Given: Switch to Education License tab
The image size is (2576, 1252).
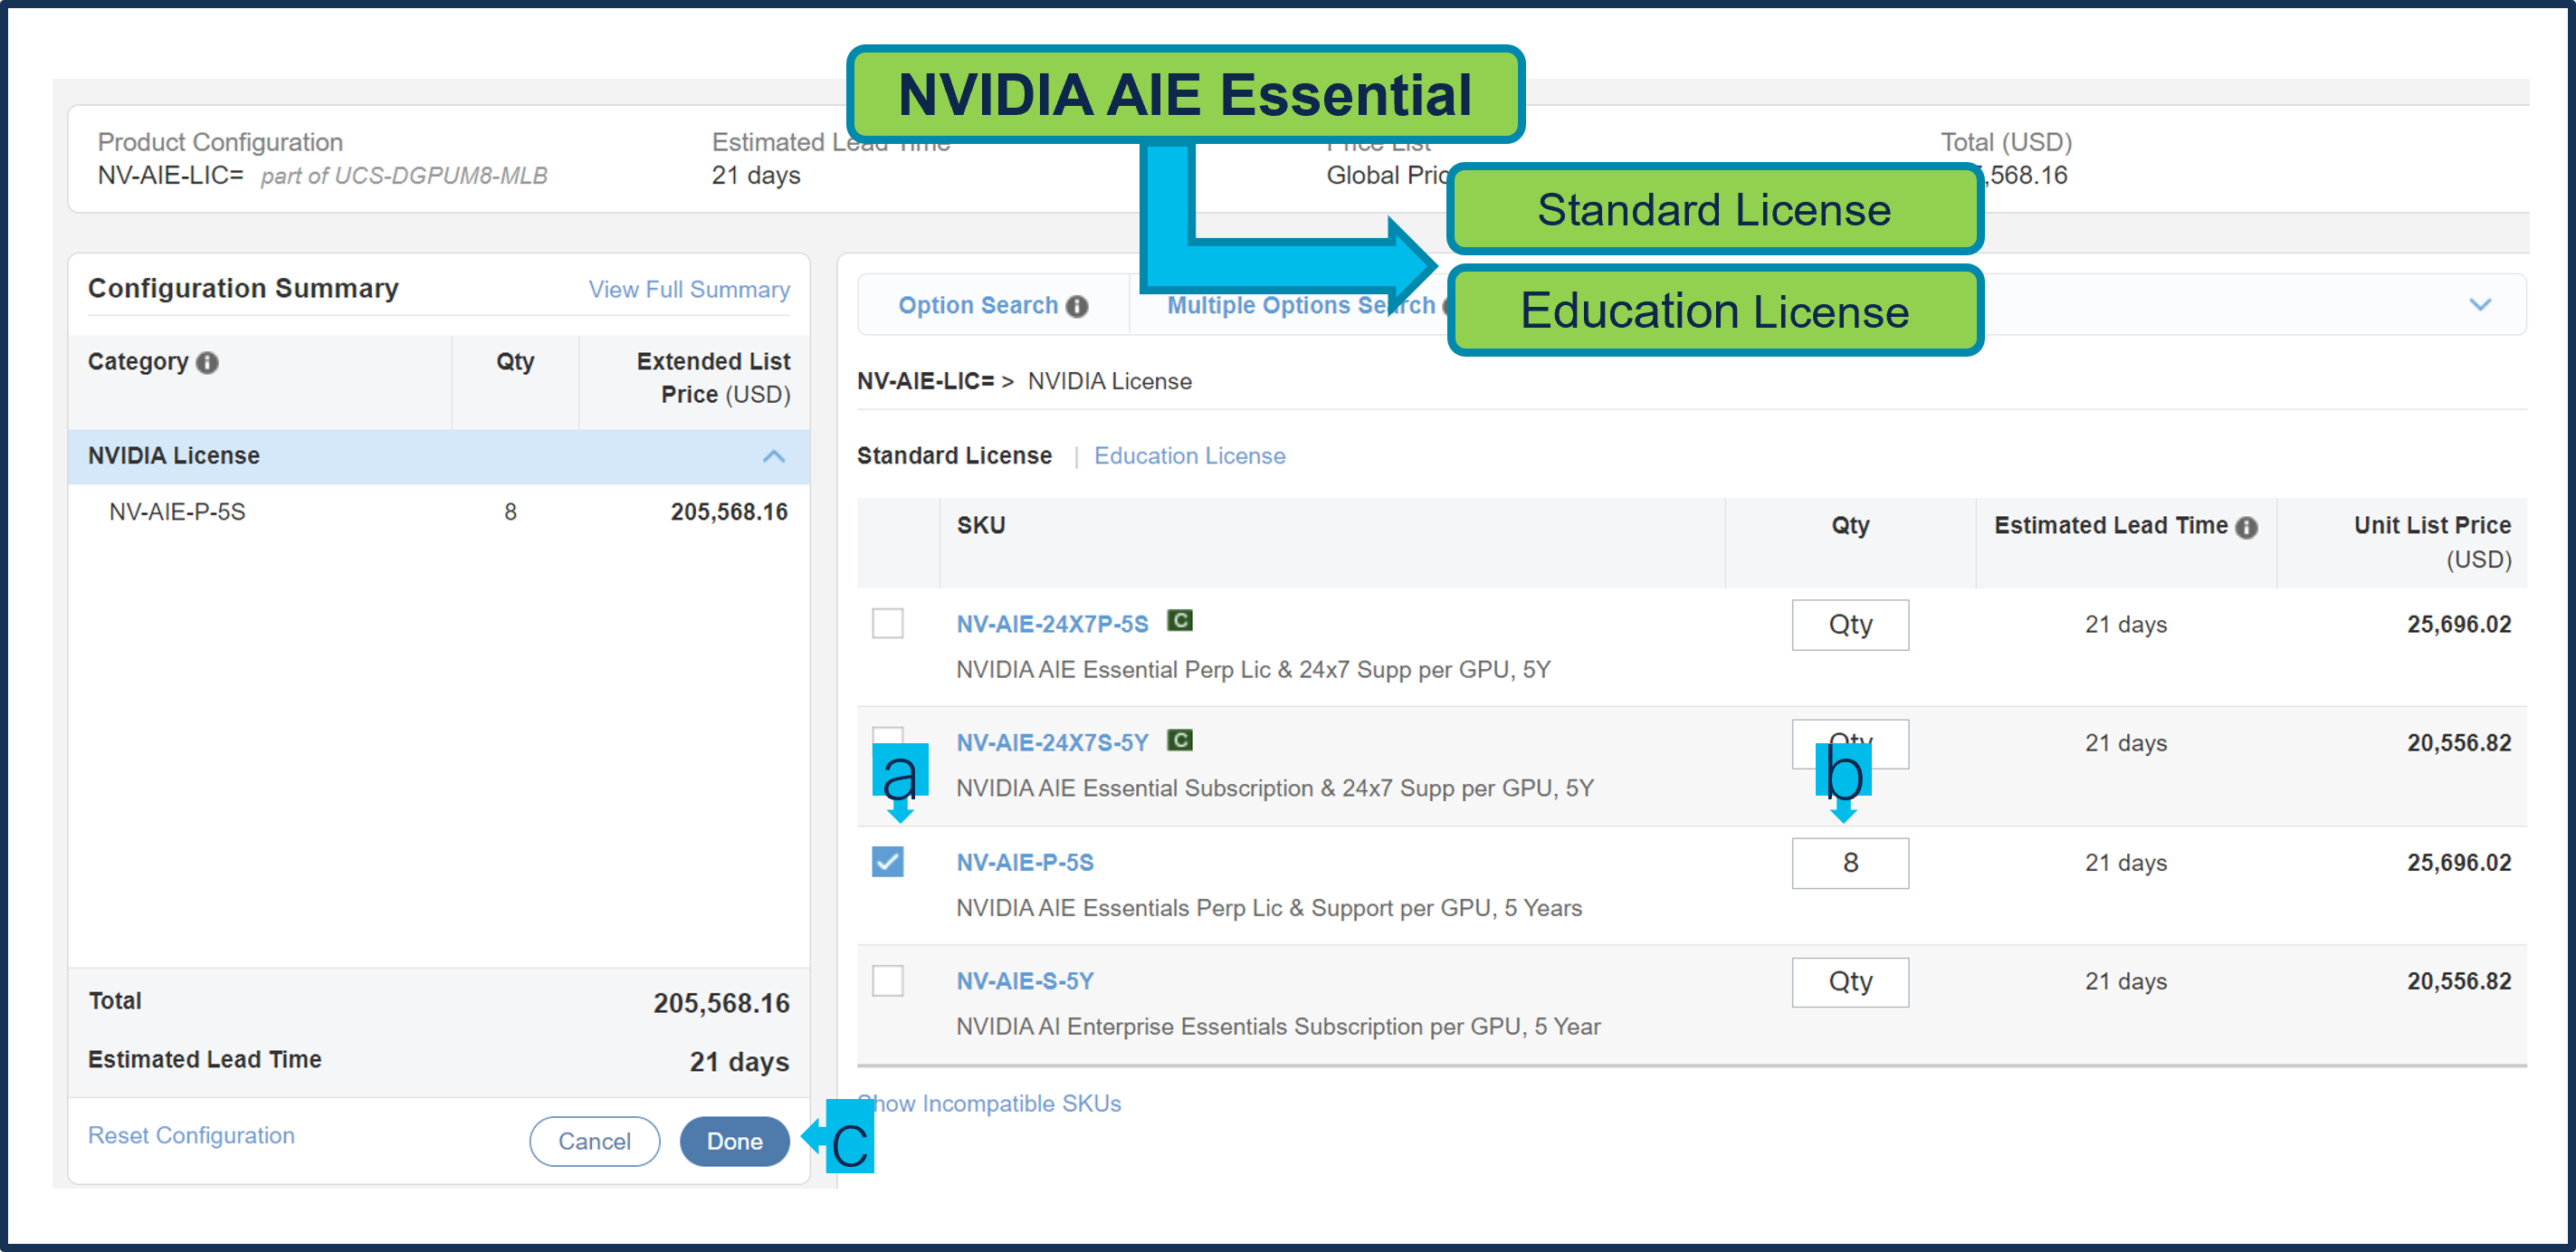Looking at the screenshot, I should tap(1189, 456).
